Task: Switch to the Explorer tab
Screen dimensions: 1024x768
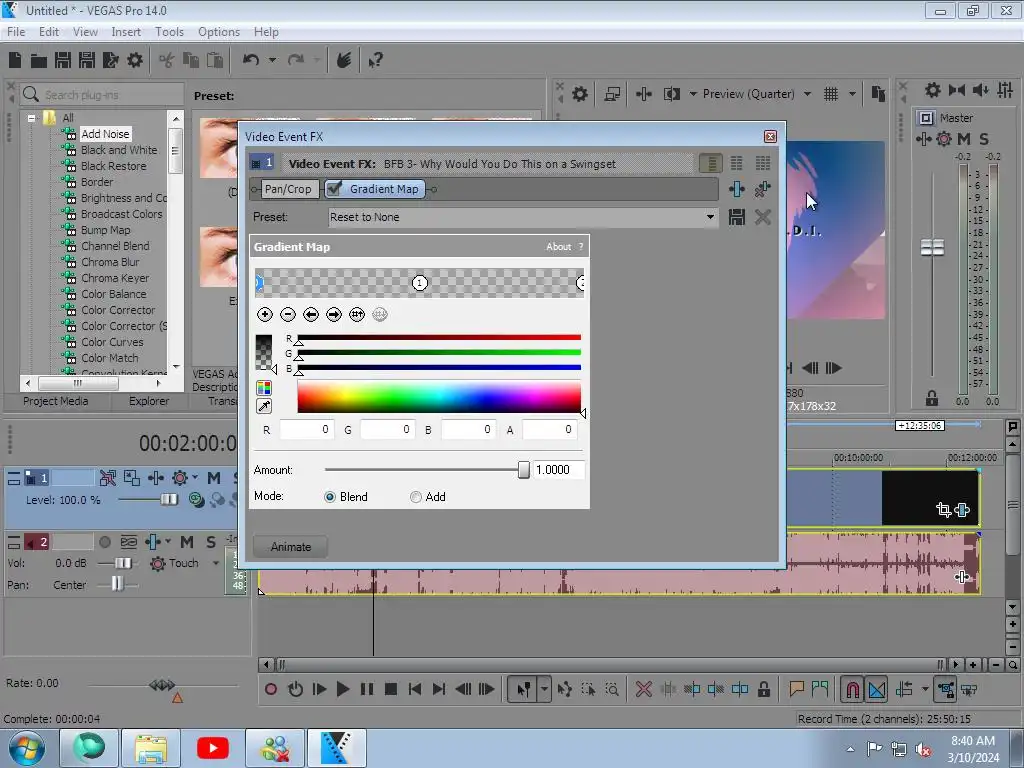Action: pyautogui.click(x=149, y=401)
